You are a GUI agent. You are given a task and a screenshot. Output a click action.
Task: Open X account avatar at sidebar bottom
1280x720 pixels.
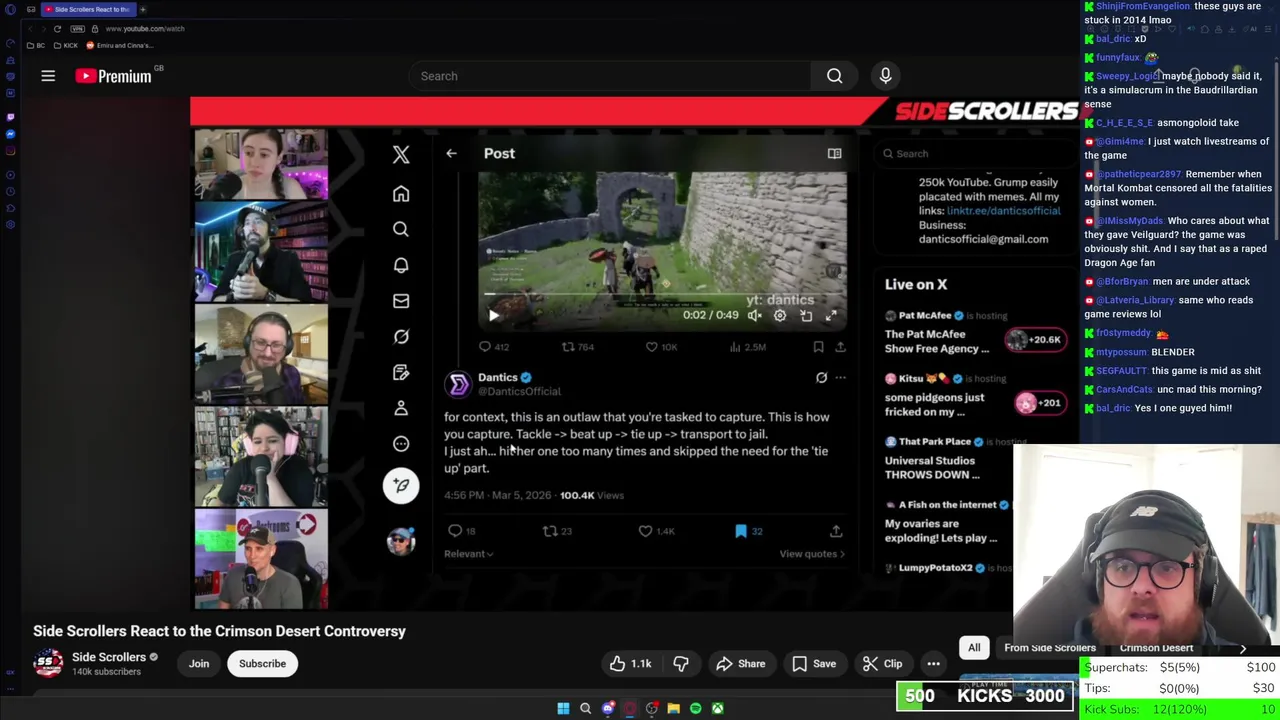401,541
